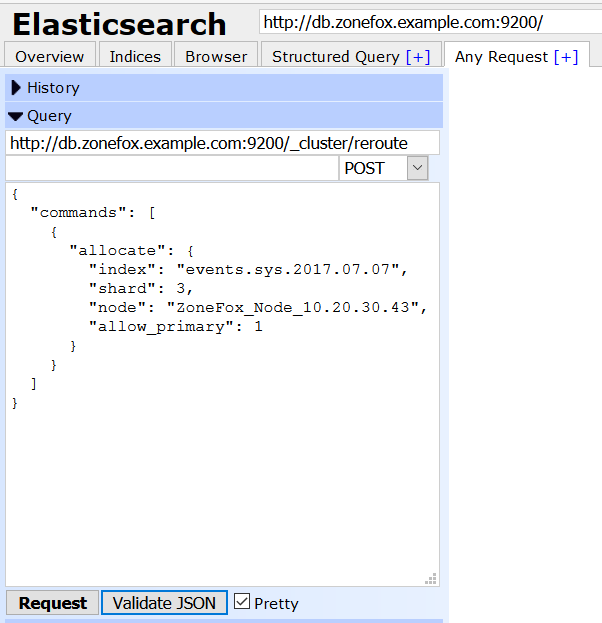602x623 pixels.
Task: Click the _cluster/reroute query URL field
Action: (222, 143)
